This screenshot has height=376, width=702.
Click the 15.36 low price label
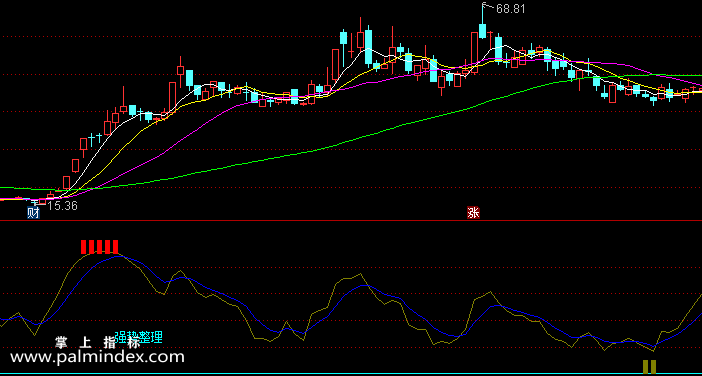coord(62,206)
